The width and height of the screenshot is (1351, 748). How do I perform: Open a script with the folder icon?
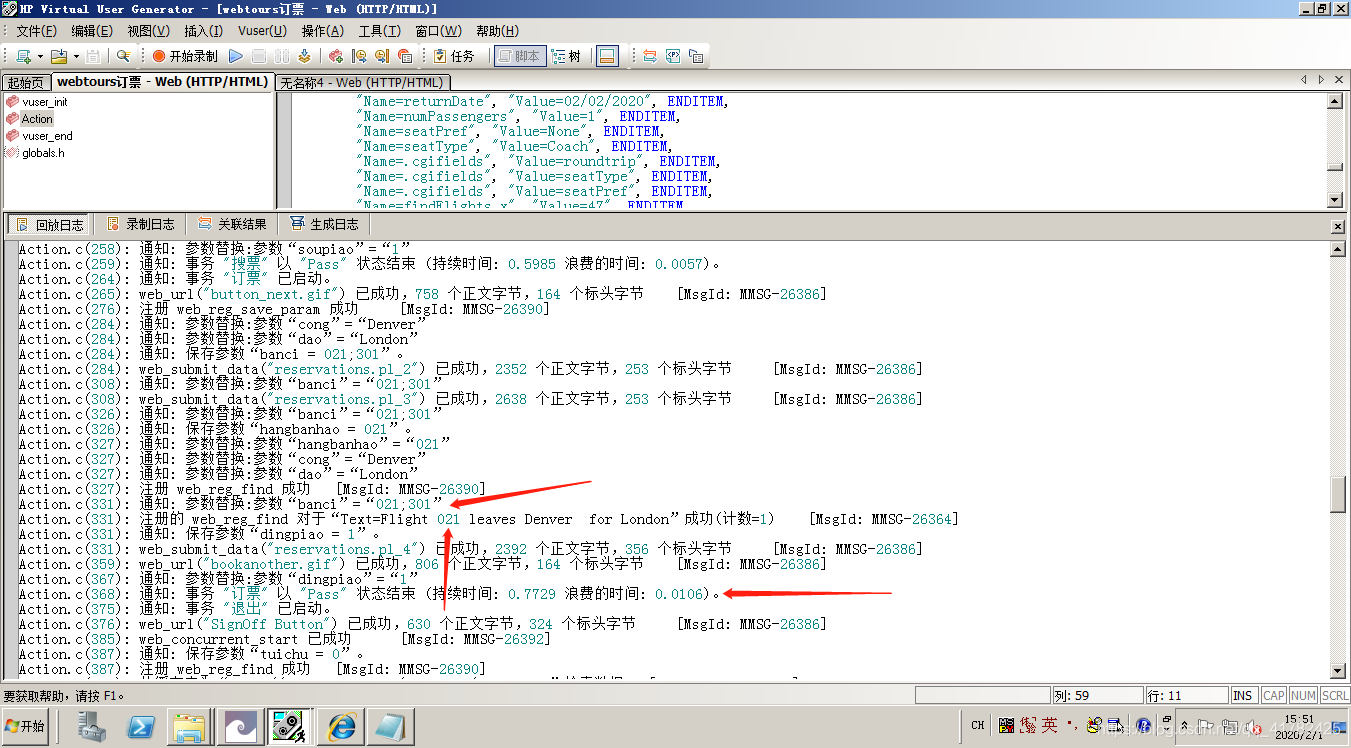pos(58,56)
